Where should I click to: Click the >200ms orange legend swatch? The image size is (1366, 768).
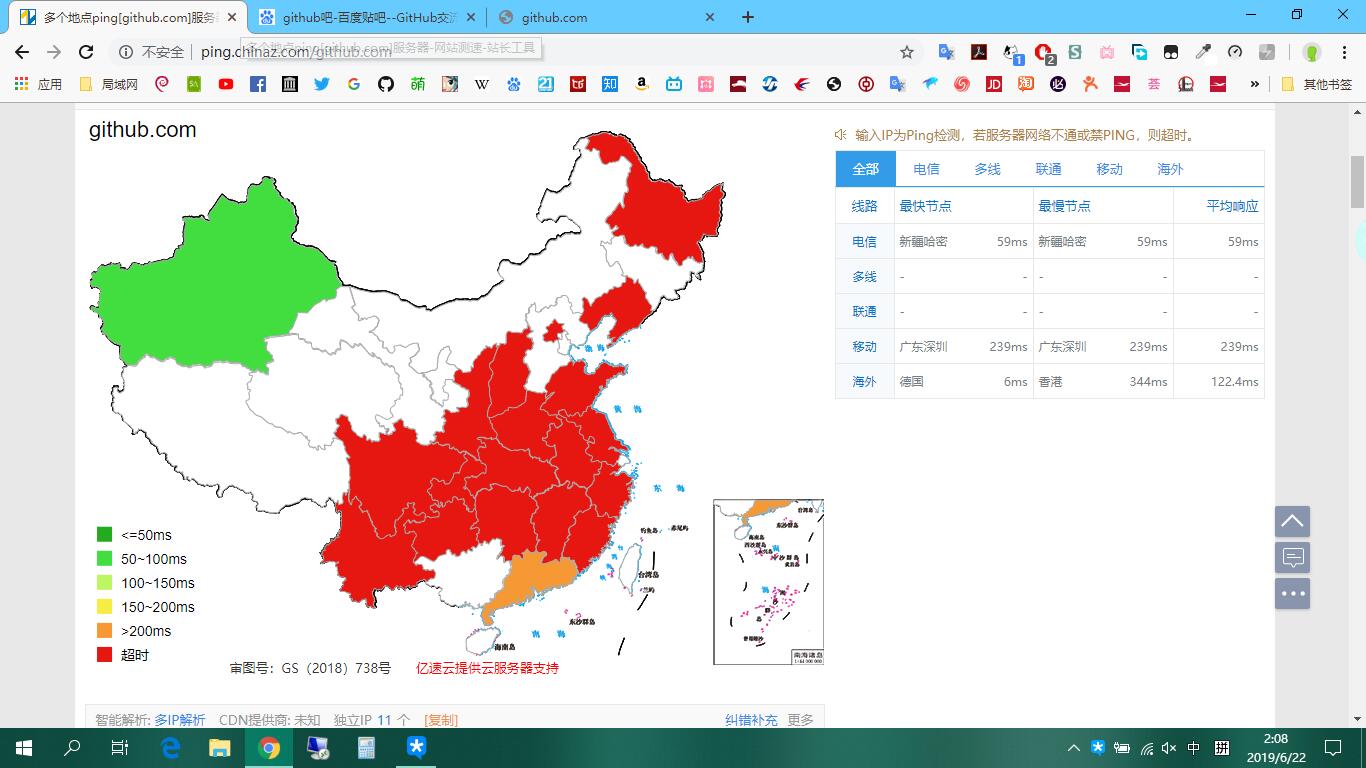(104, 631)
